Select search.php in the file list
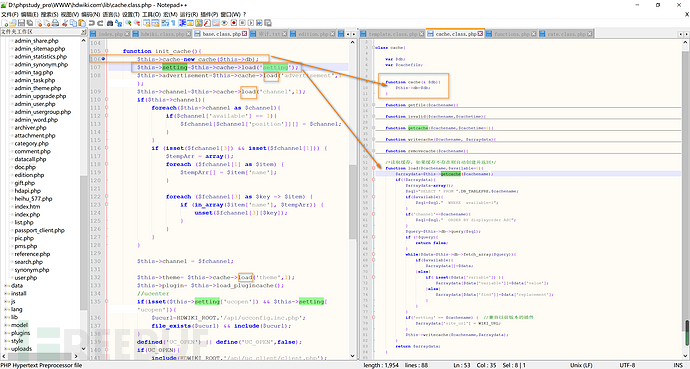 point(29,262)
